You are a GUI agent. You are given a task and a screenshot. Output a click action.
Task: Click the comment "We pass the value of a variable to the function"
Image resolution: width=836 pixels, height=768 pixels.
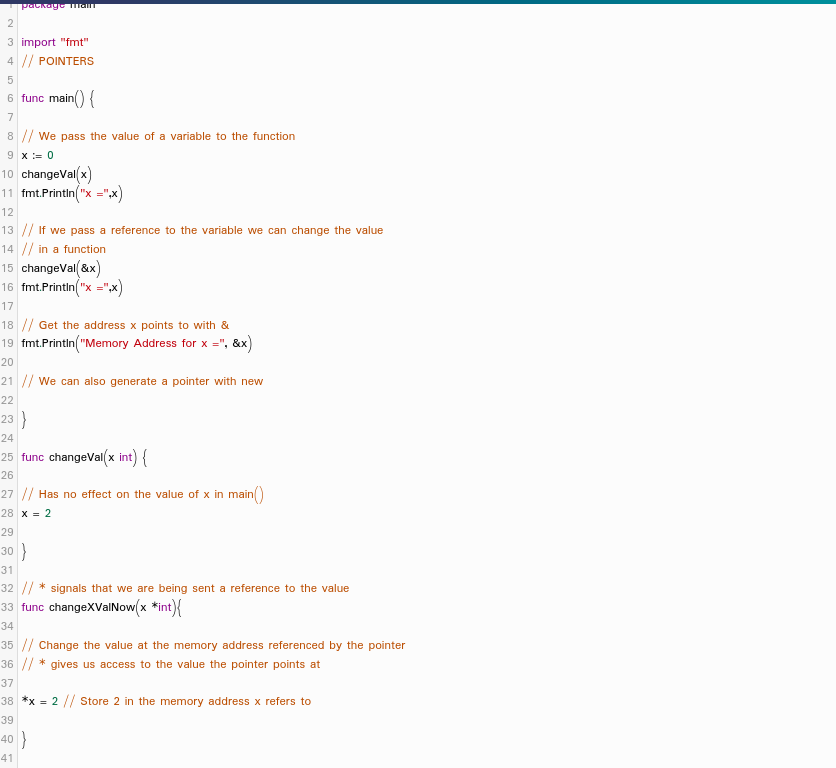(x=158, y=137)
